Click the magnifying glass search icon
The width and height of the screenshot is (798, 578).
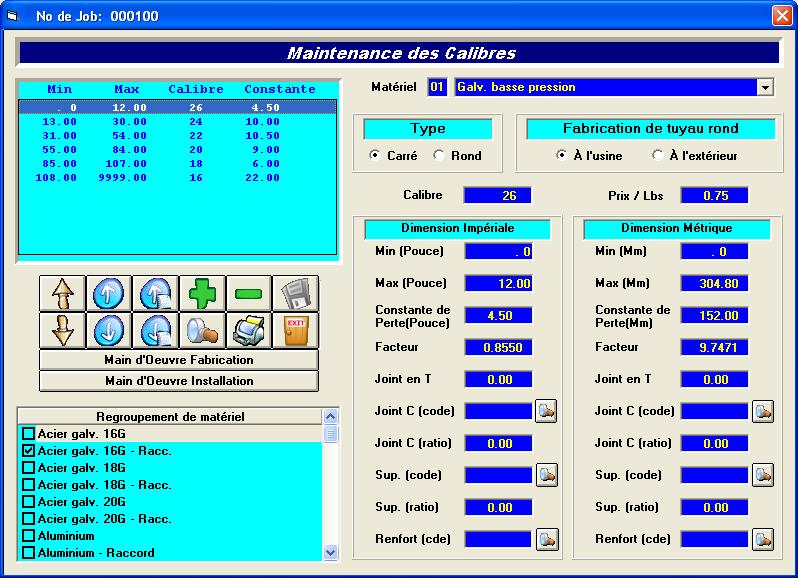tap(202, 330)
